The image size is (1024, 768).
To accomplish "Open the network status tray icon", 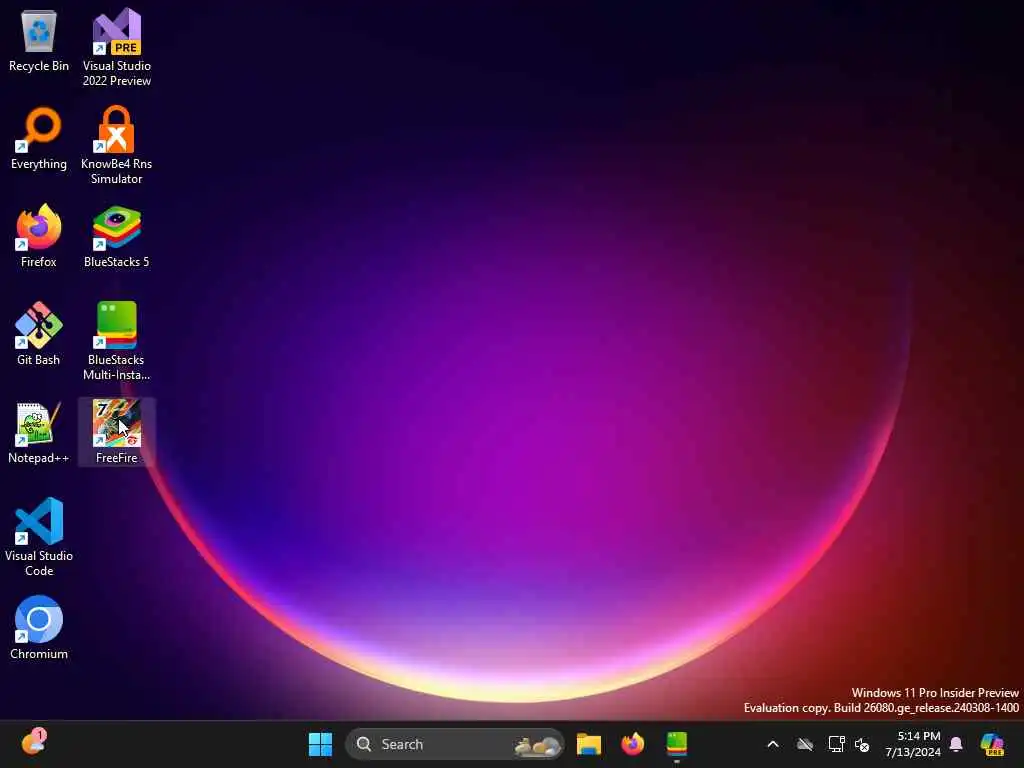I will (x=837, y=744).
